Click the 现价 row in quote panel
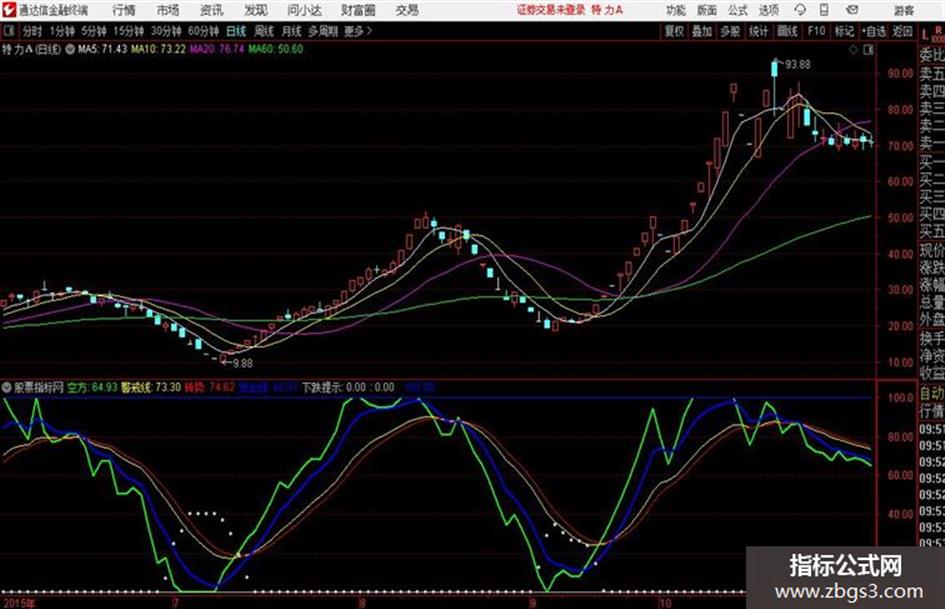 pos(932,249)
